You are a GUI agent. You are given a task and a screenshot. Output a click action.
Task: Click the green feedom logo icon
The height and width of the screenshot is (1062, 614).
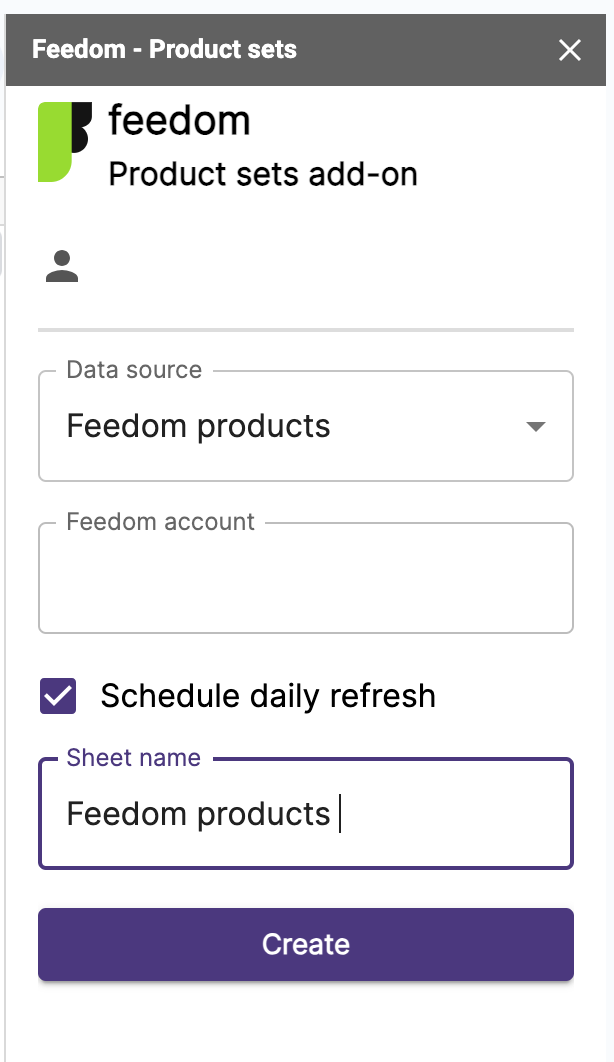(64, 142)
